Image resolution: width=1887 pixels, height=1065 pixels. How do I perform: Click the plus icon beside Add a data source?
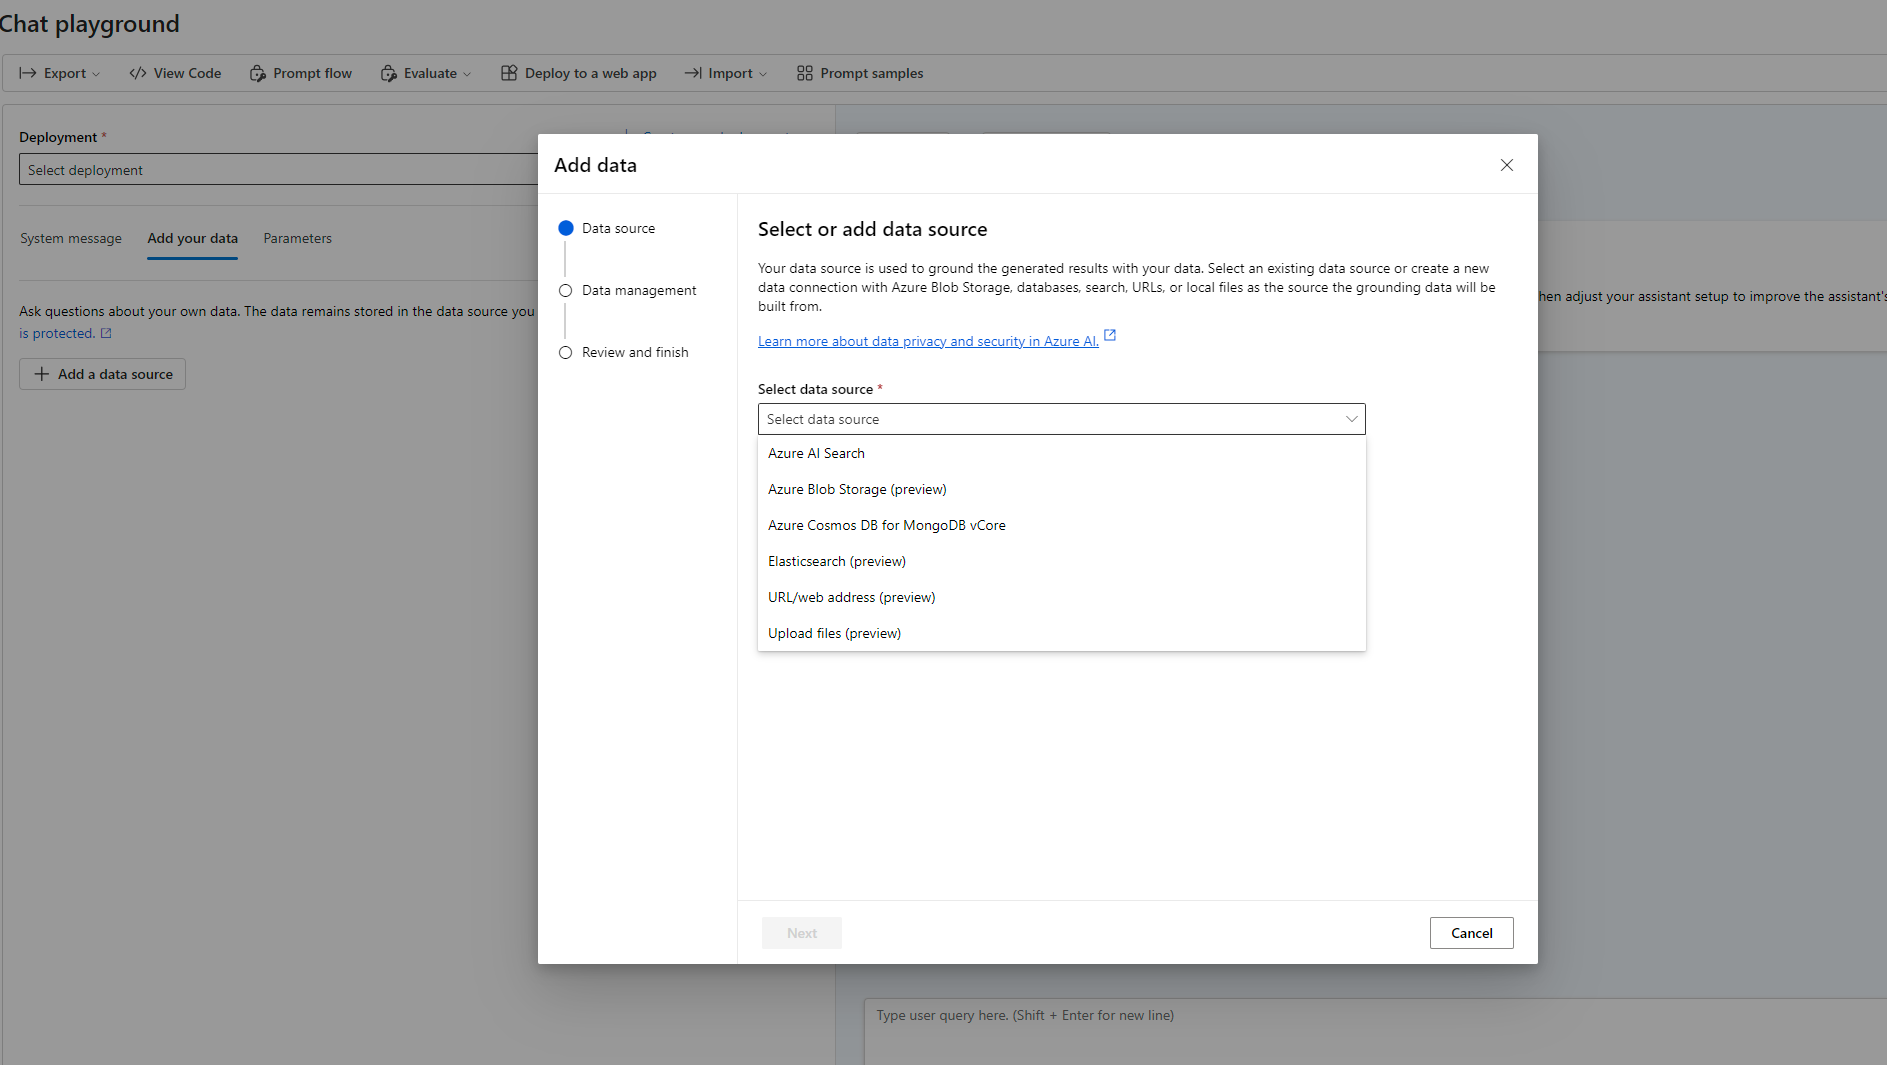click(42, 374)
